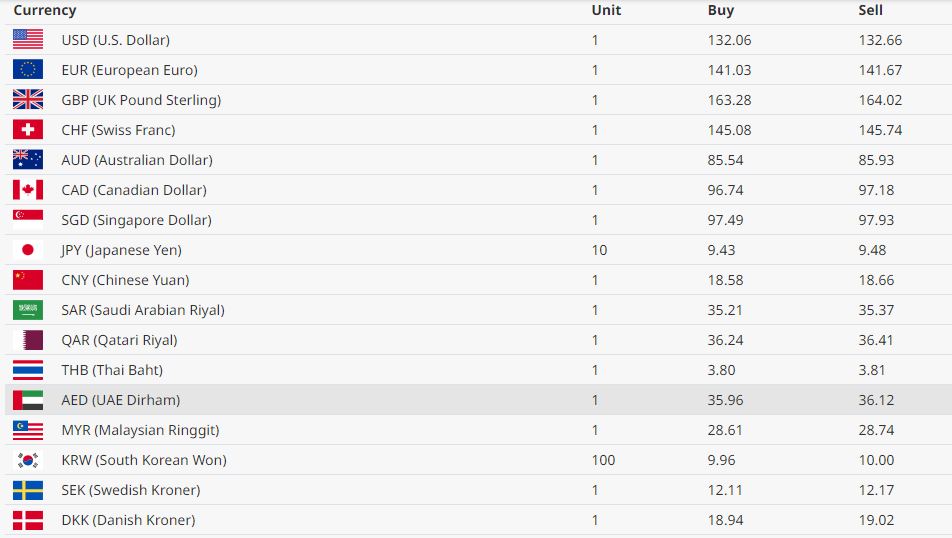Screen dimensions: 952x538
Task: Click the Sell column header
Action: pos(870,10)
